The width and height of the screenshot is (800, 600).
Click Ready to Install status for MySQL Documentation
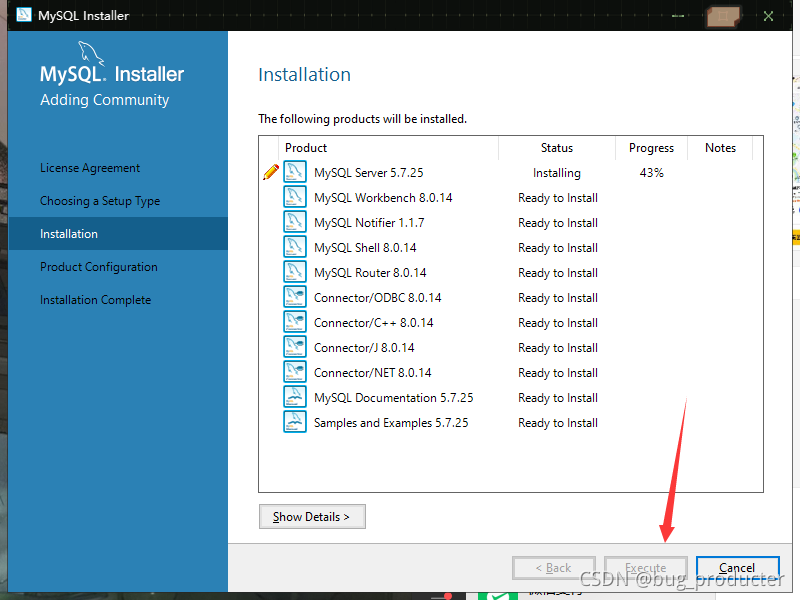[x=558, y=398]
